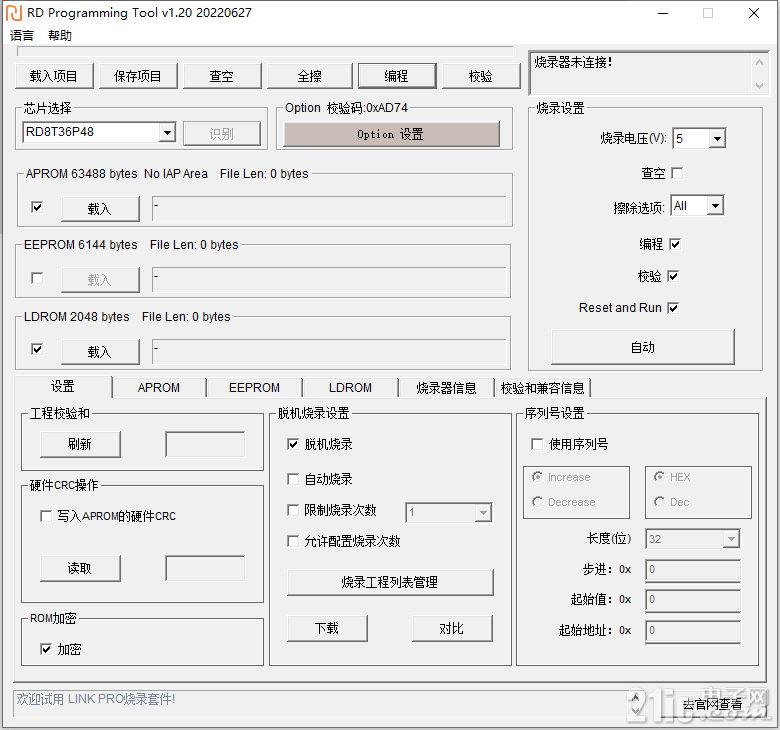The width and height of the screenshot is (780, 730).
Task: Expand the 烧录电压 voltage dropdown
Action: pyautogui.click(x=717, y=138)
